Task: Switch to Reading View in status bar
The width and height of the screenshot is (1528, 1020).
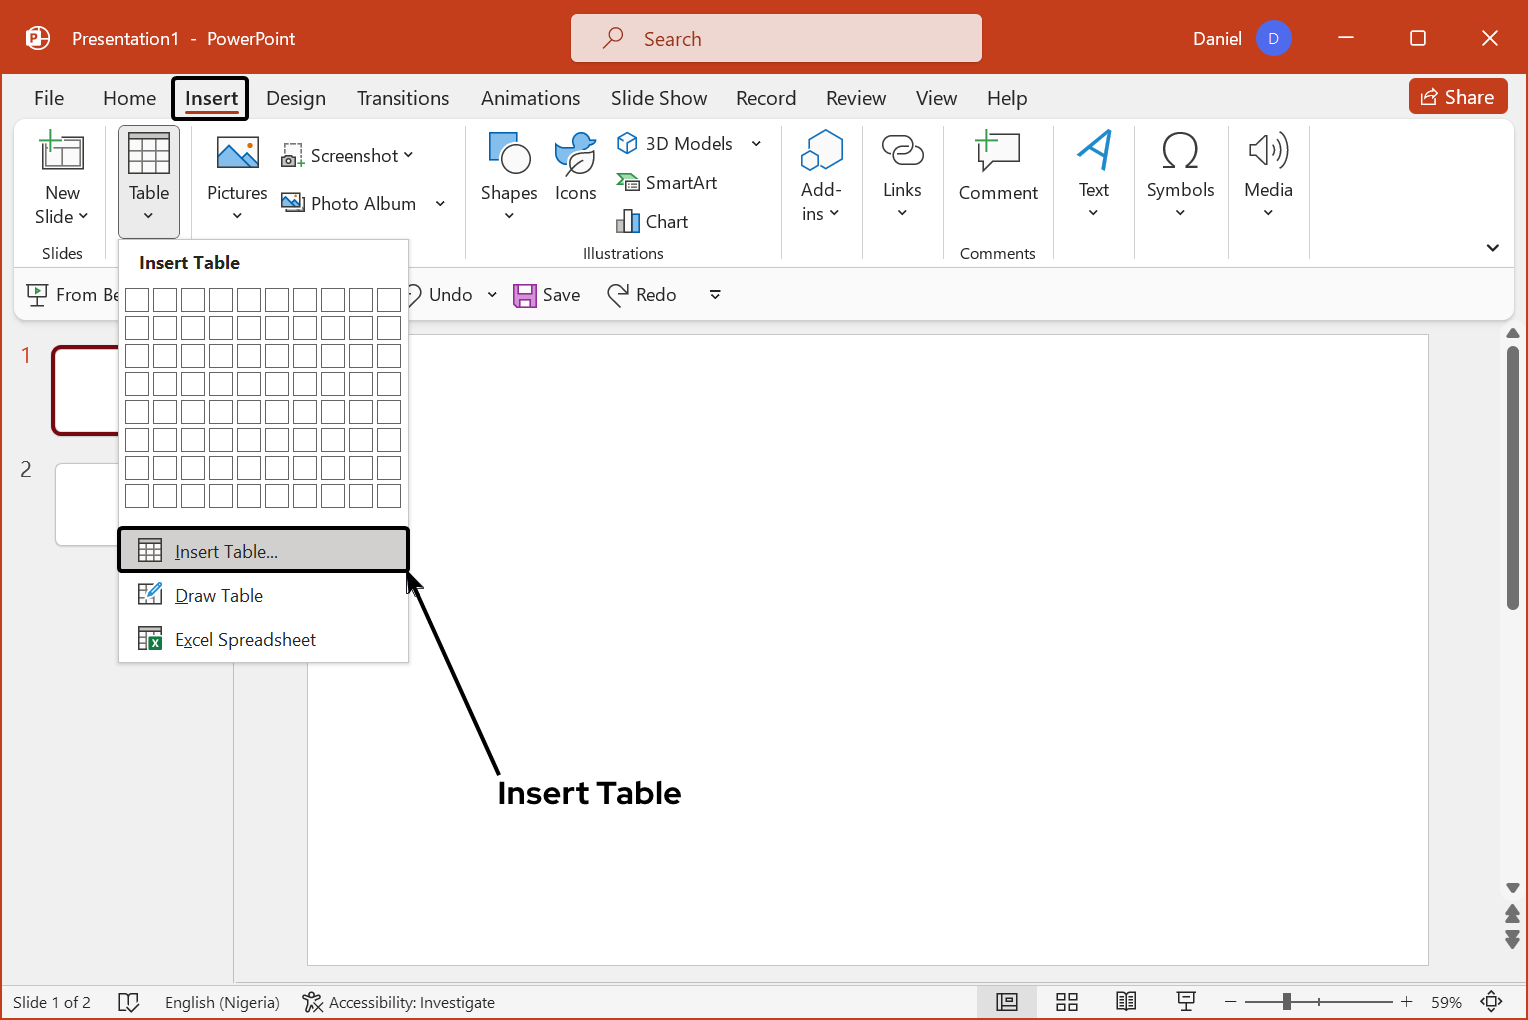Action: [x=1126, y=1002]
